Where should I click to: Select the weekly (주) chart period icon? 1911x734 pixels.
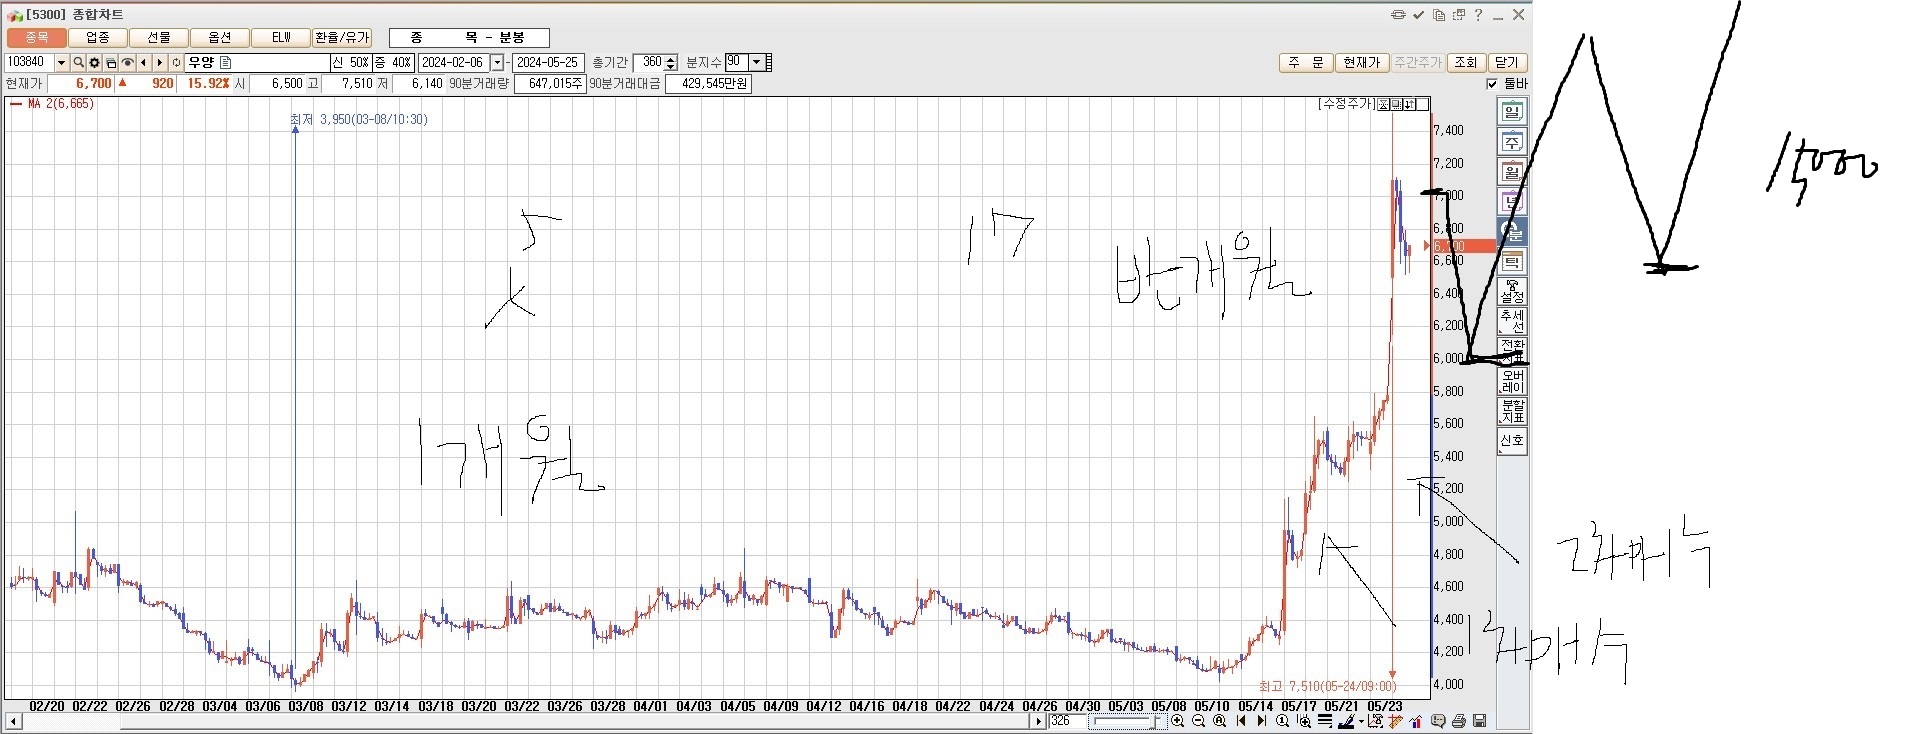[x=1511, y=142]
